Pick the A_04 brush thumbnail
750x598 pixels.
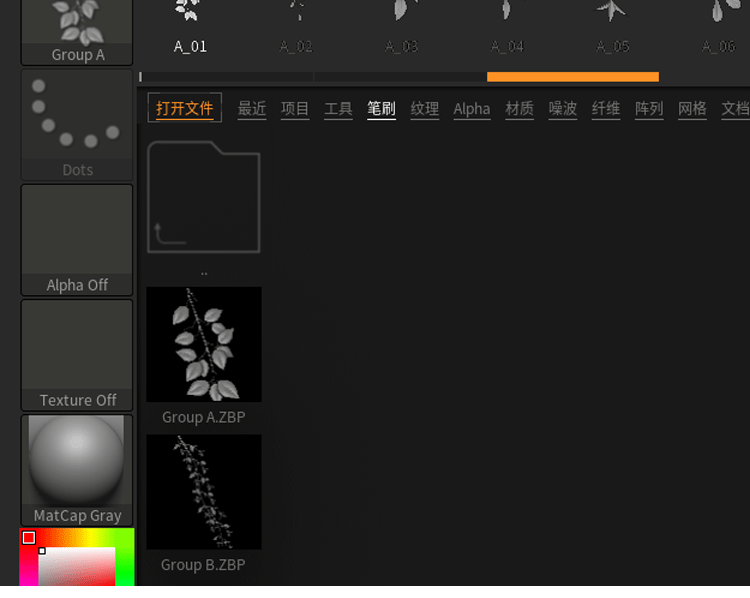pos(507,25)
